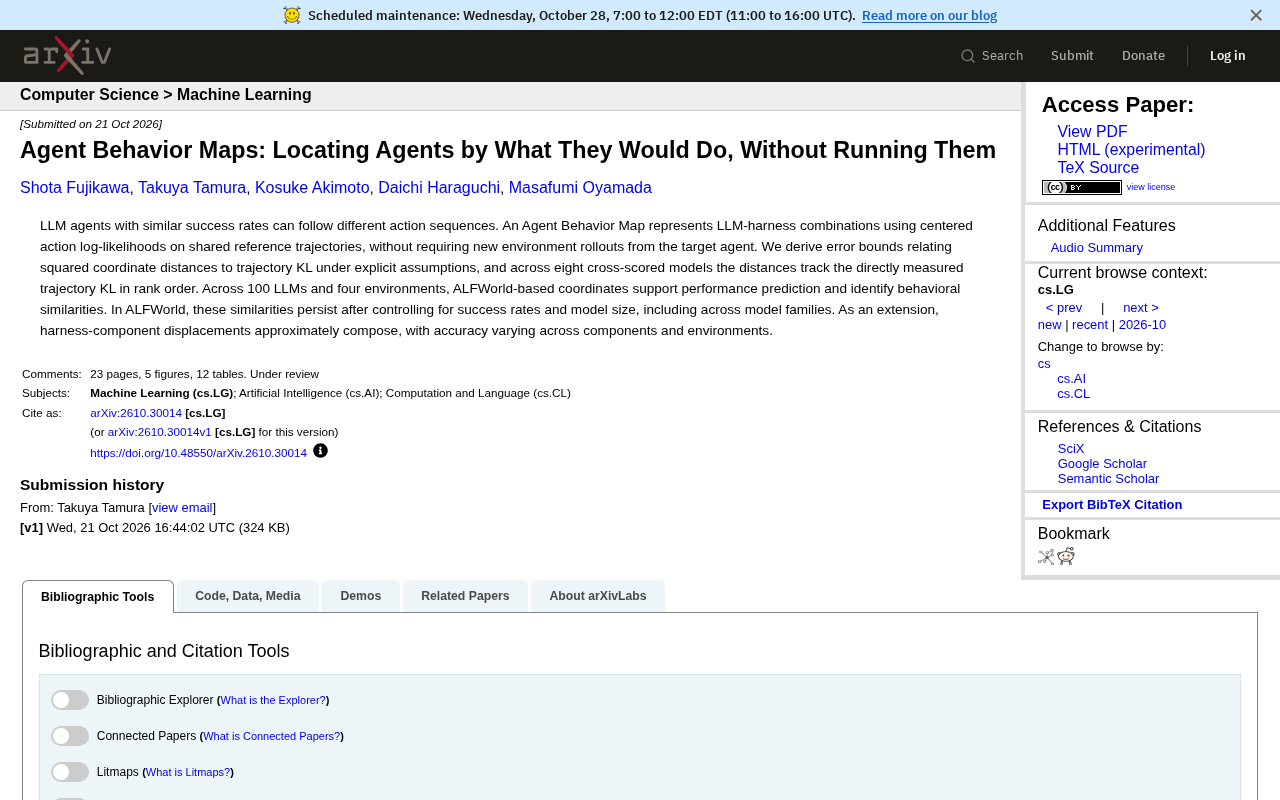
Task: Open HTML (experimental) version
Action: coord(1131,150)
